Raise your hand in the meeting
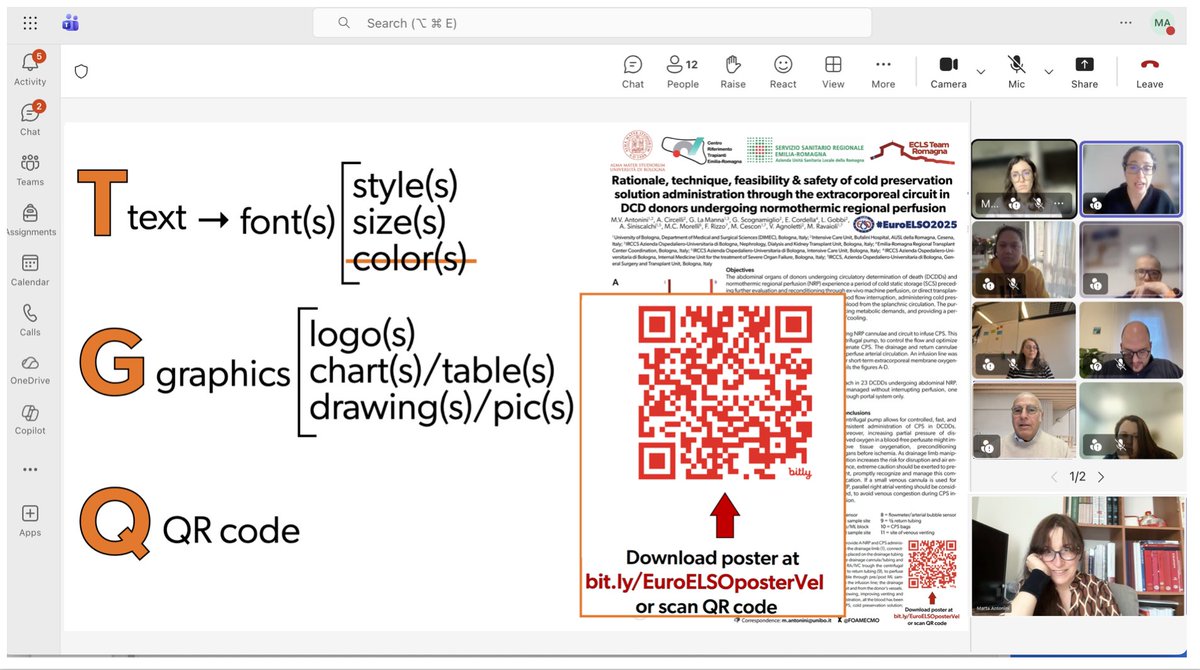This screenshot has height=670, width=1200. pos(733,71)
